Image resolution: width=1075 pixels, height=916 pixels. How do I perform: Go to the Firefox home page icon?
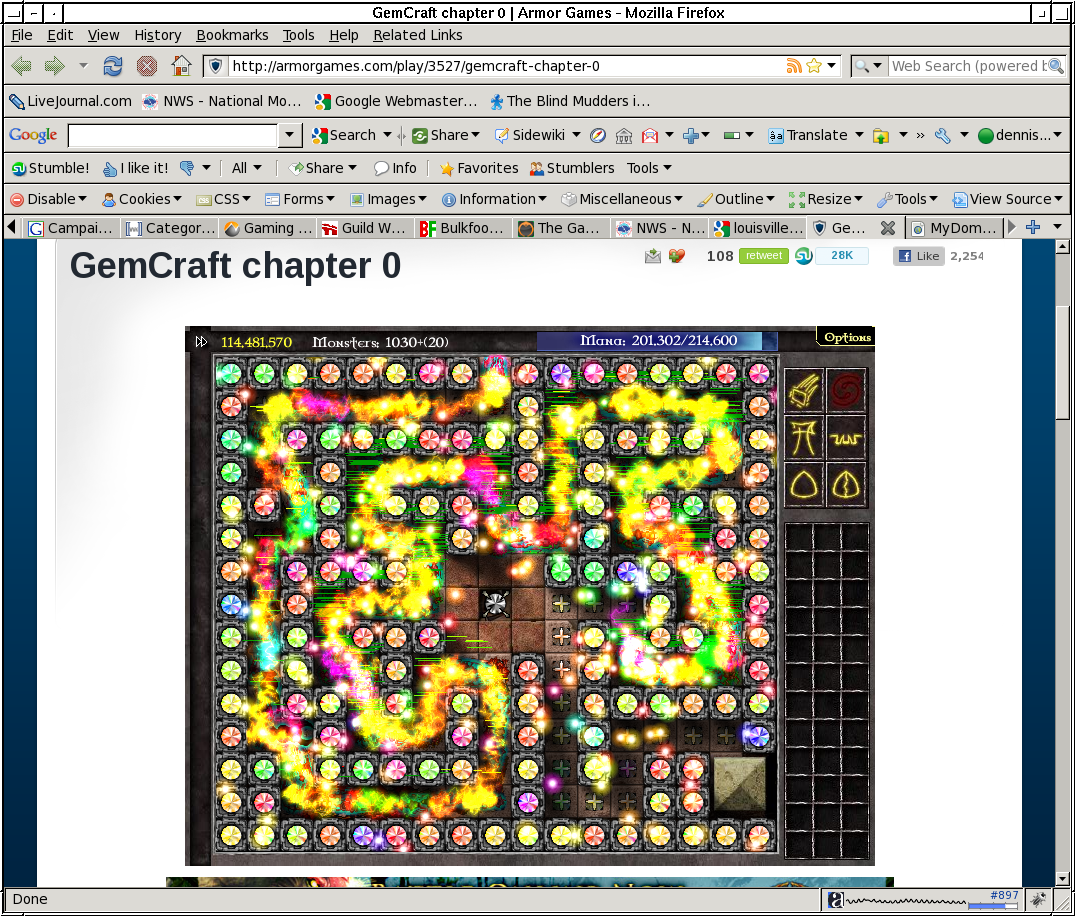tap(181, 66)
